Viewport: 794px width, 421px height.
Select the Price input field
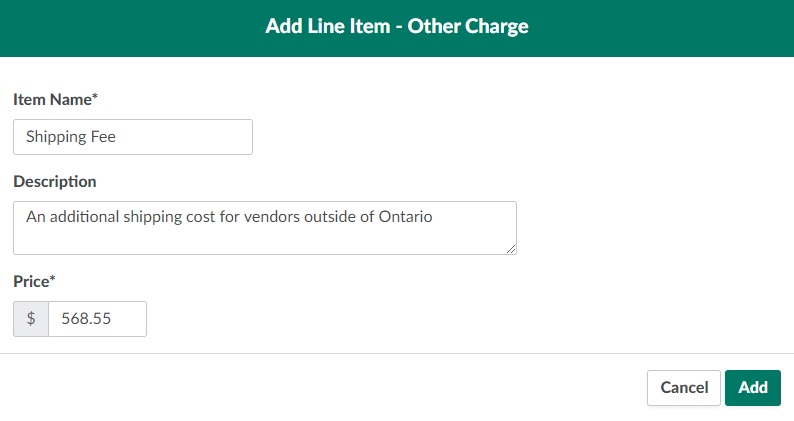pos(97,319)
